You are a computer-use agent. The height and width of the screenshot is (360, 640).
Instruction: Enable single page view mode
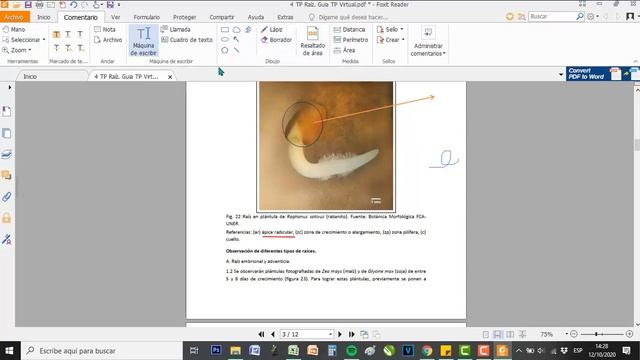pos(486,334)
